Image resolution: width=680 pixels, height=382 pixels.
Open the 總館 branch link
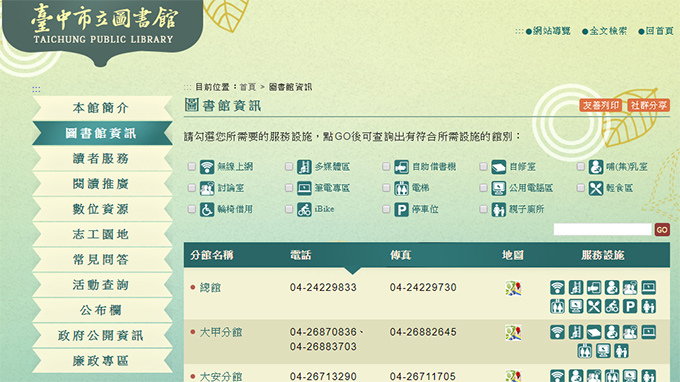tap(210, 287)
